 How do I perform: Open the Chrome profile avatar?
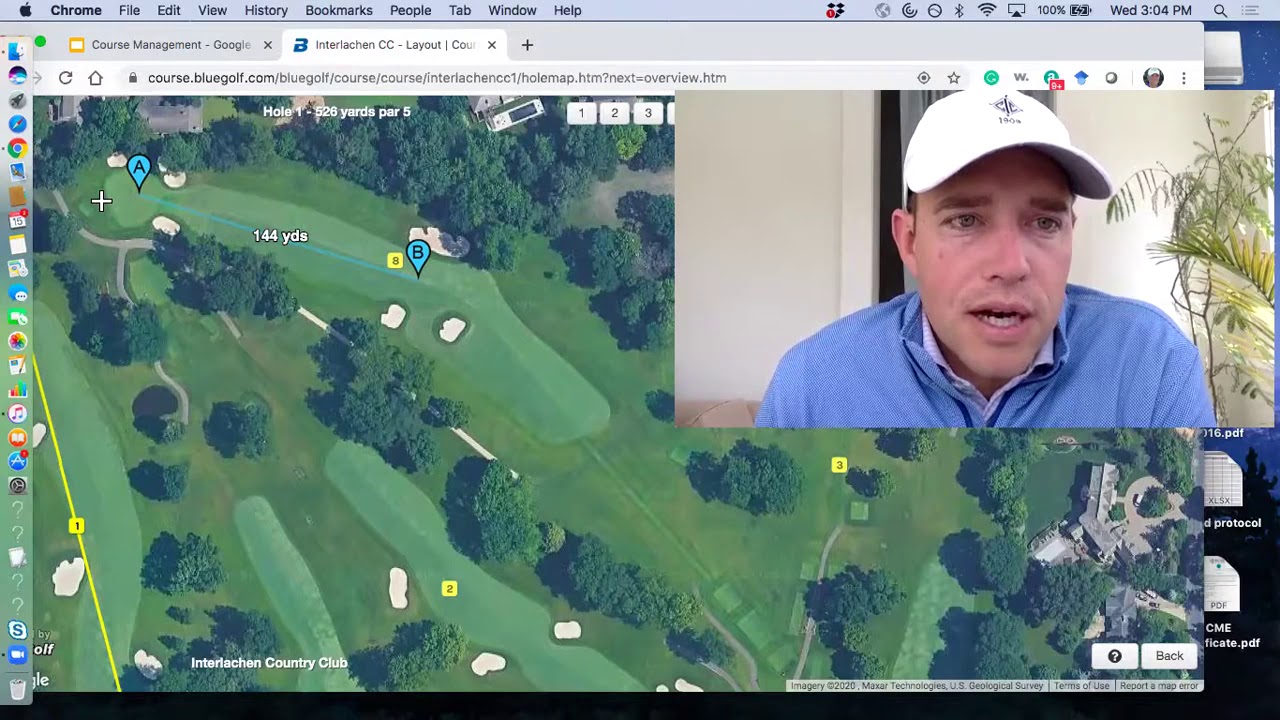[1153, 78]
